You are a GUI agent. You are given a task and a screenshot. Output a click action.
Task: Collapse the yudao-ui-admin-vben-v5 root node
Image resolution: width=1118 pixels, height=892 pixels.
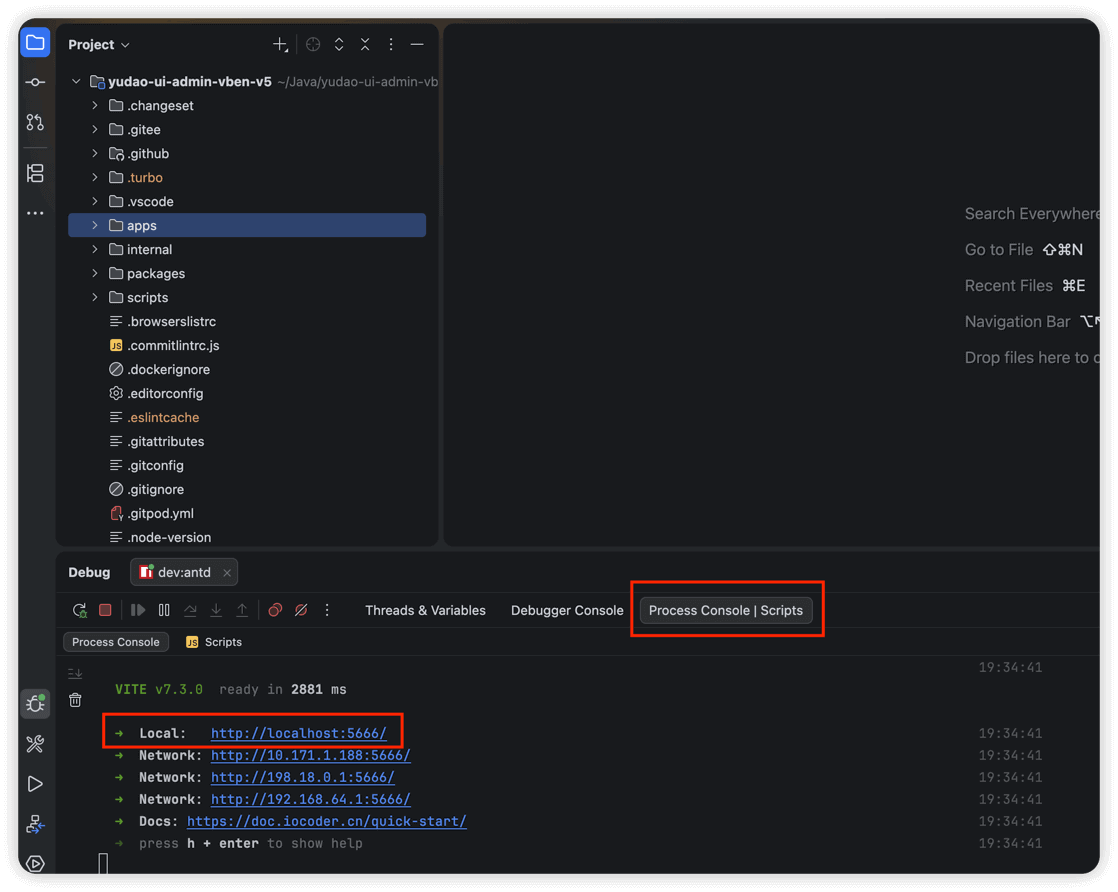tap(76, 82)
